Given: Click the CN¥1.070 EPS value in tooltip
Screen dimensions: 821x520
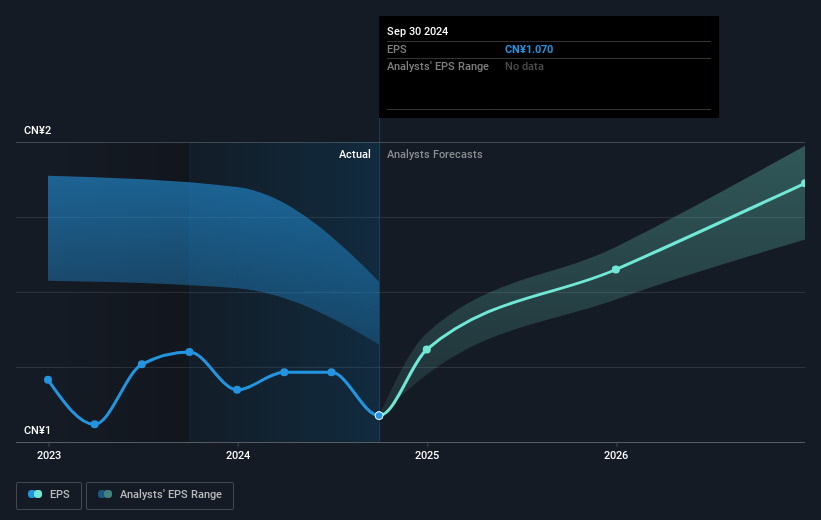Looking at the screenshot, I should [529, 49].
